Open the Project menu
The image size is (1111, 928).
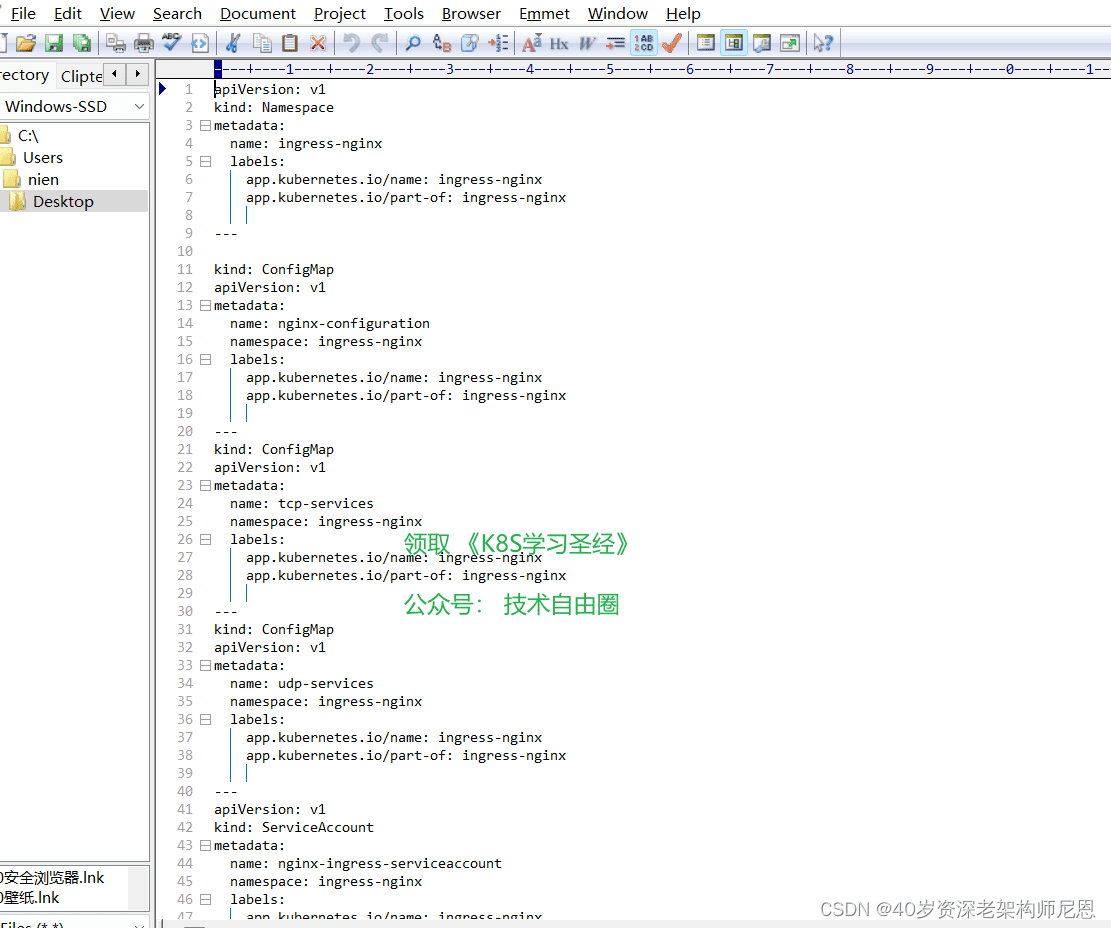point(340,13)
